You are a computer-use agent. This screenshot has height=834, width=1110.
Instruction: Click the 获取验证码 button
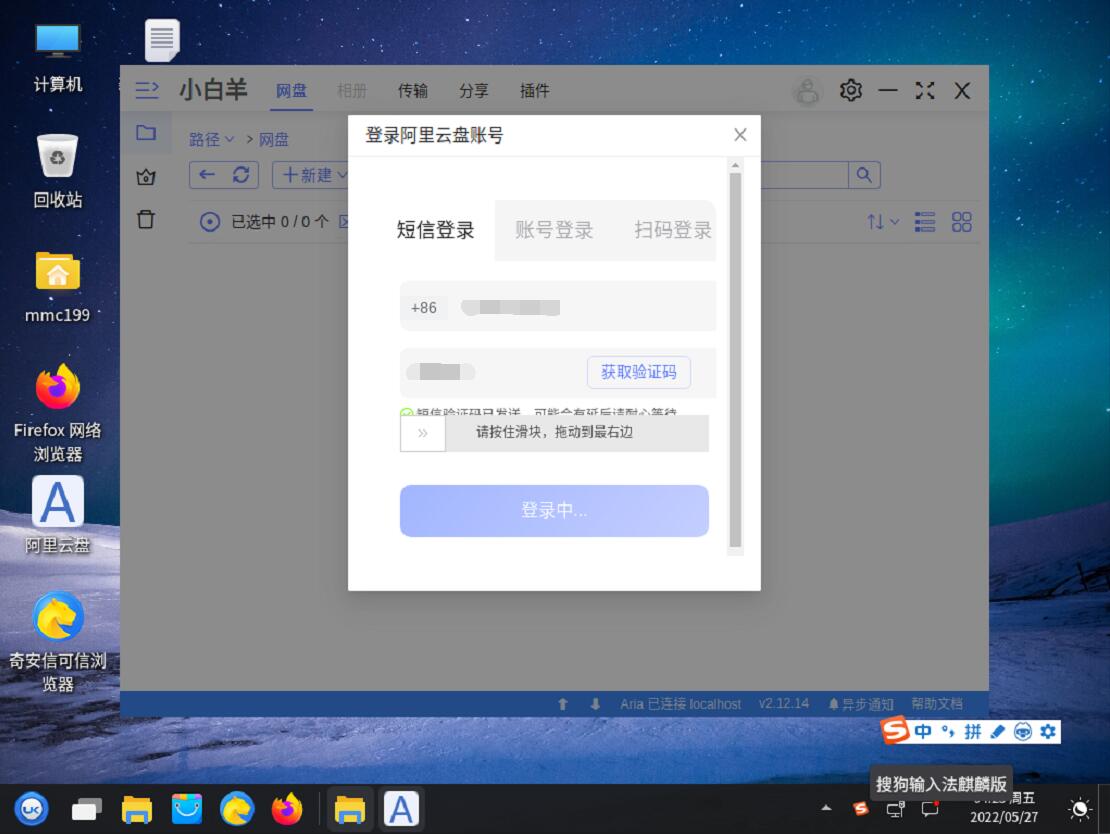coord(639,372)
